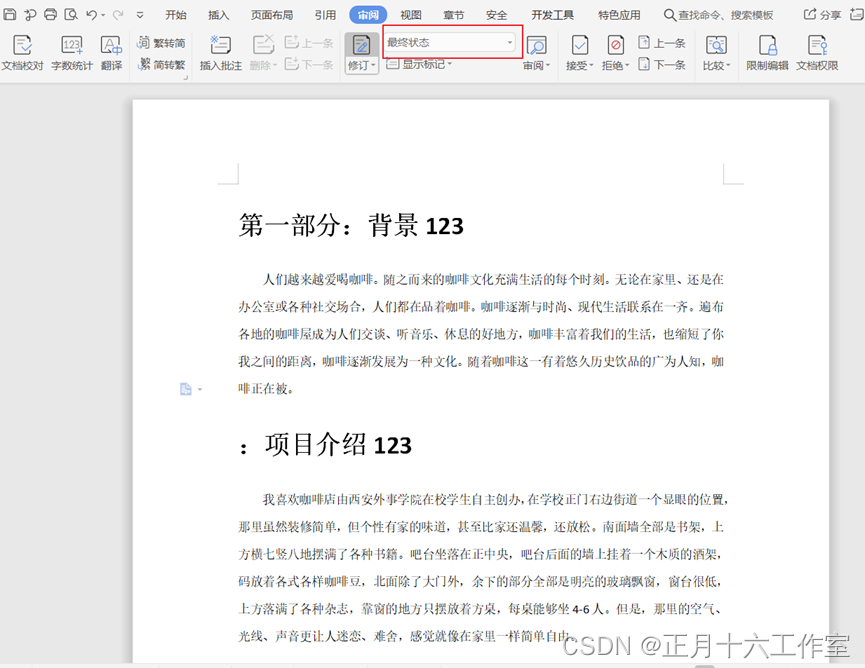Select the 审阅 ribbon tab
865x668 pixels.
(x=368, y=15)
